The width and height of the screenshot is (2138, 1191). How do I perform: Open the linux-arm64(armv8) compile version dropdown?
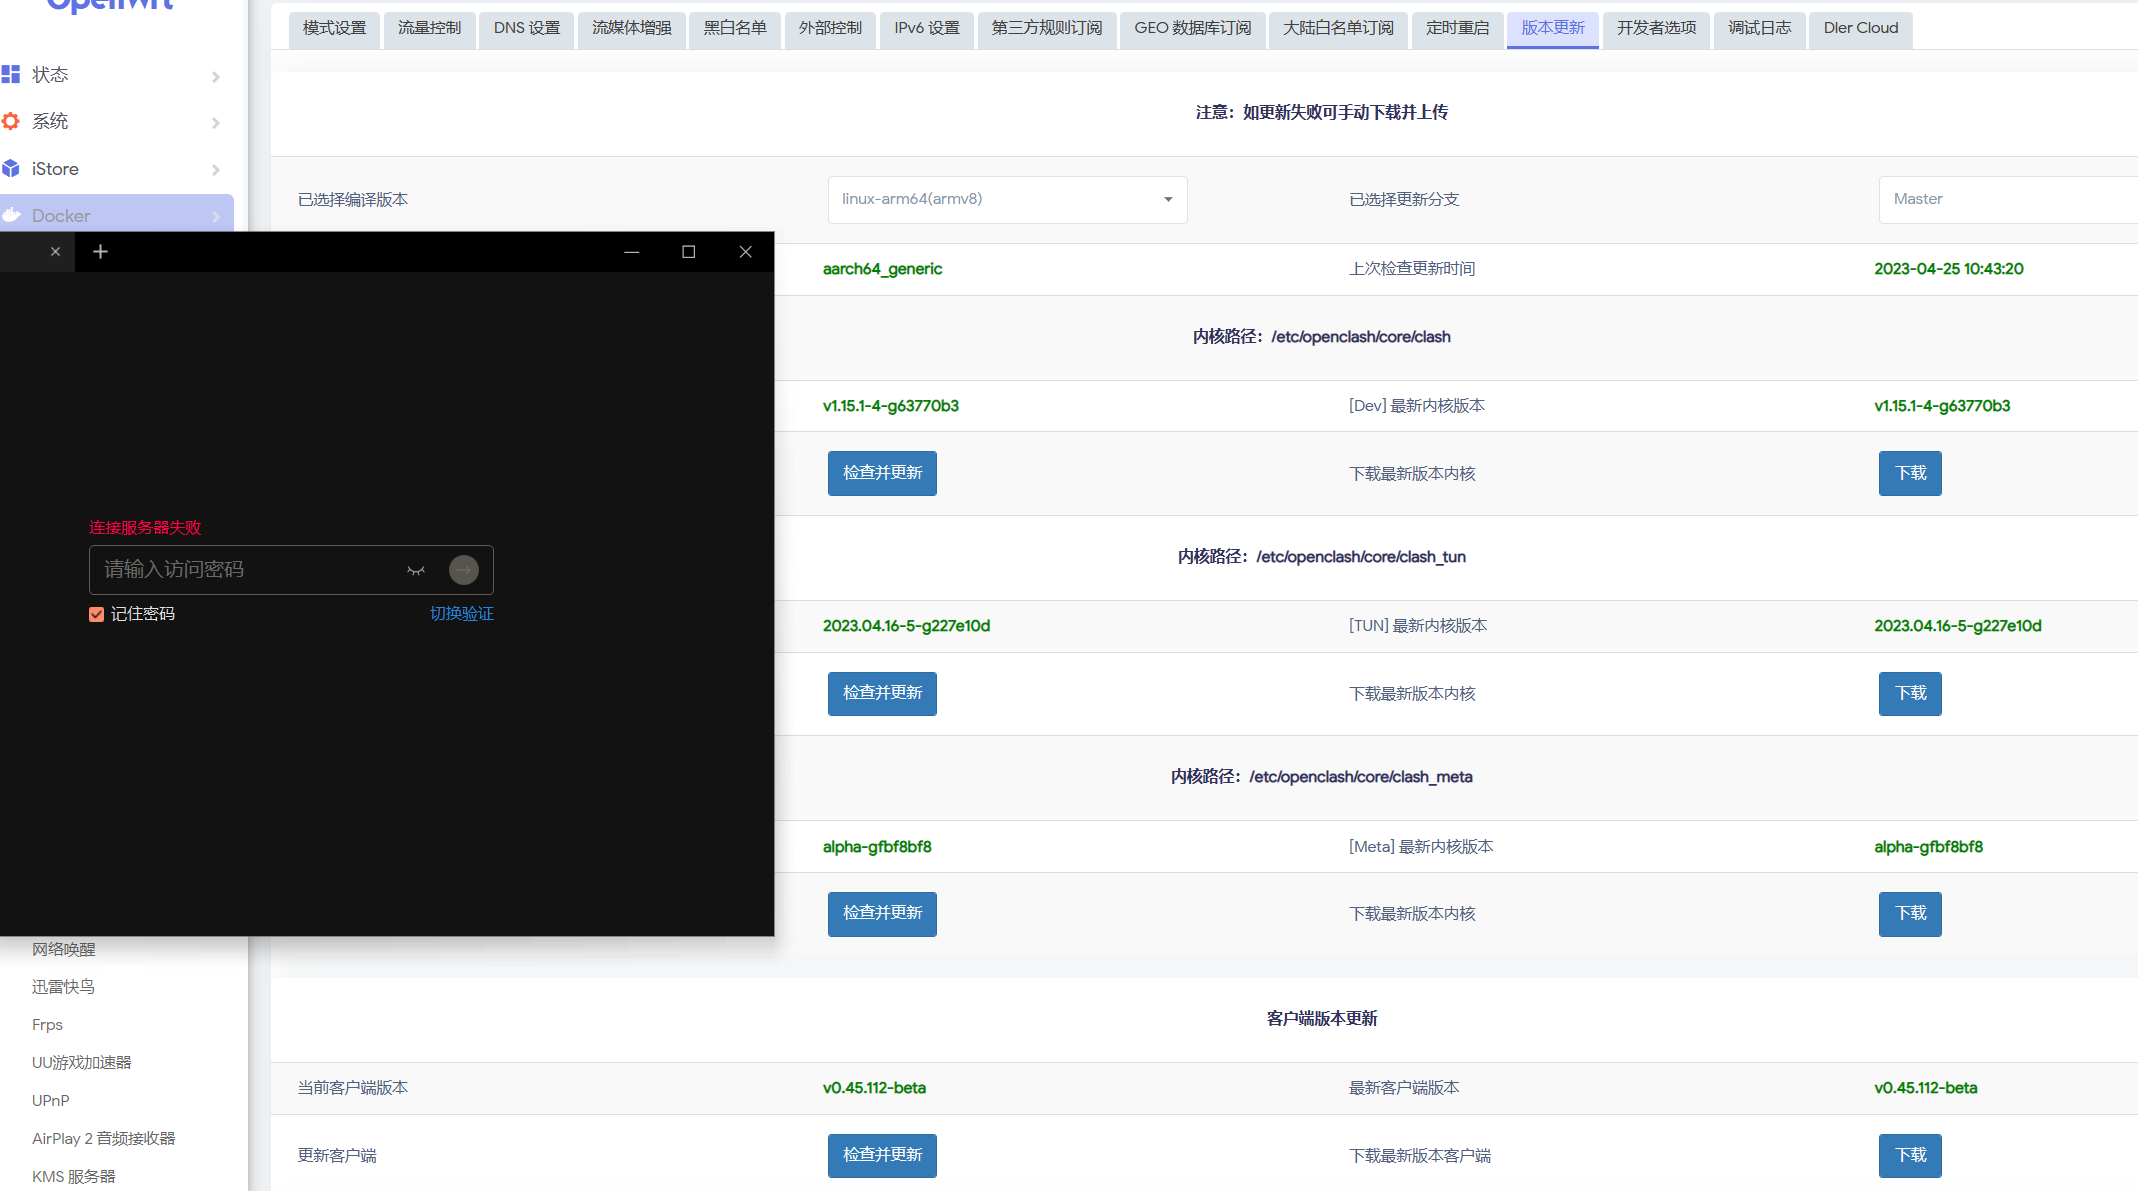[1006, 199]
